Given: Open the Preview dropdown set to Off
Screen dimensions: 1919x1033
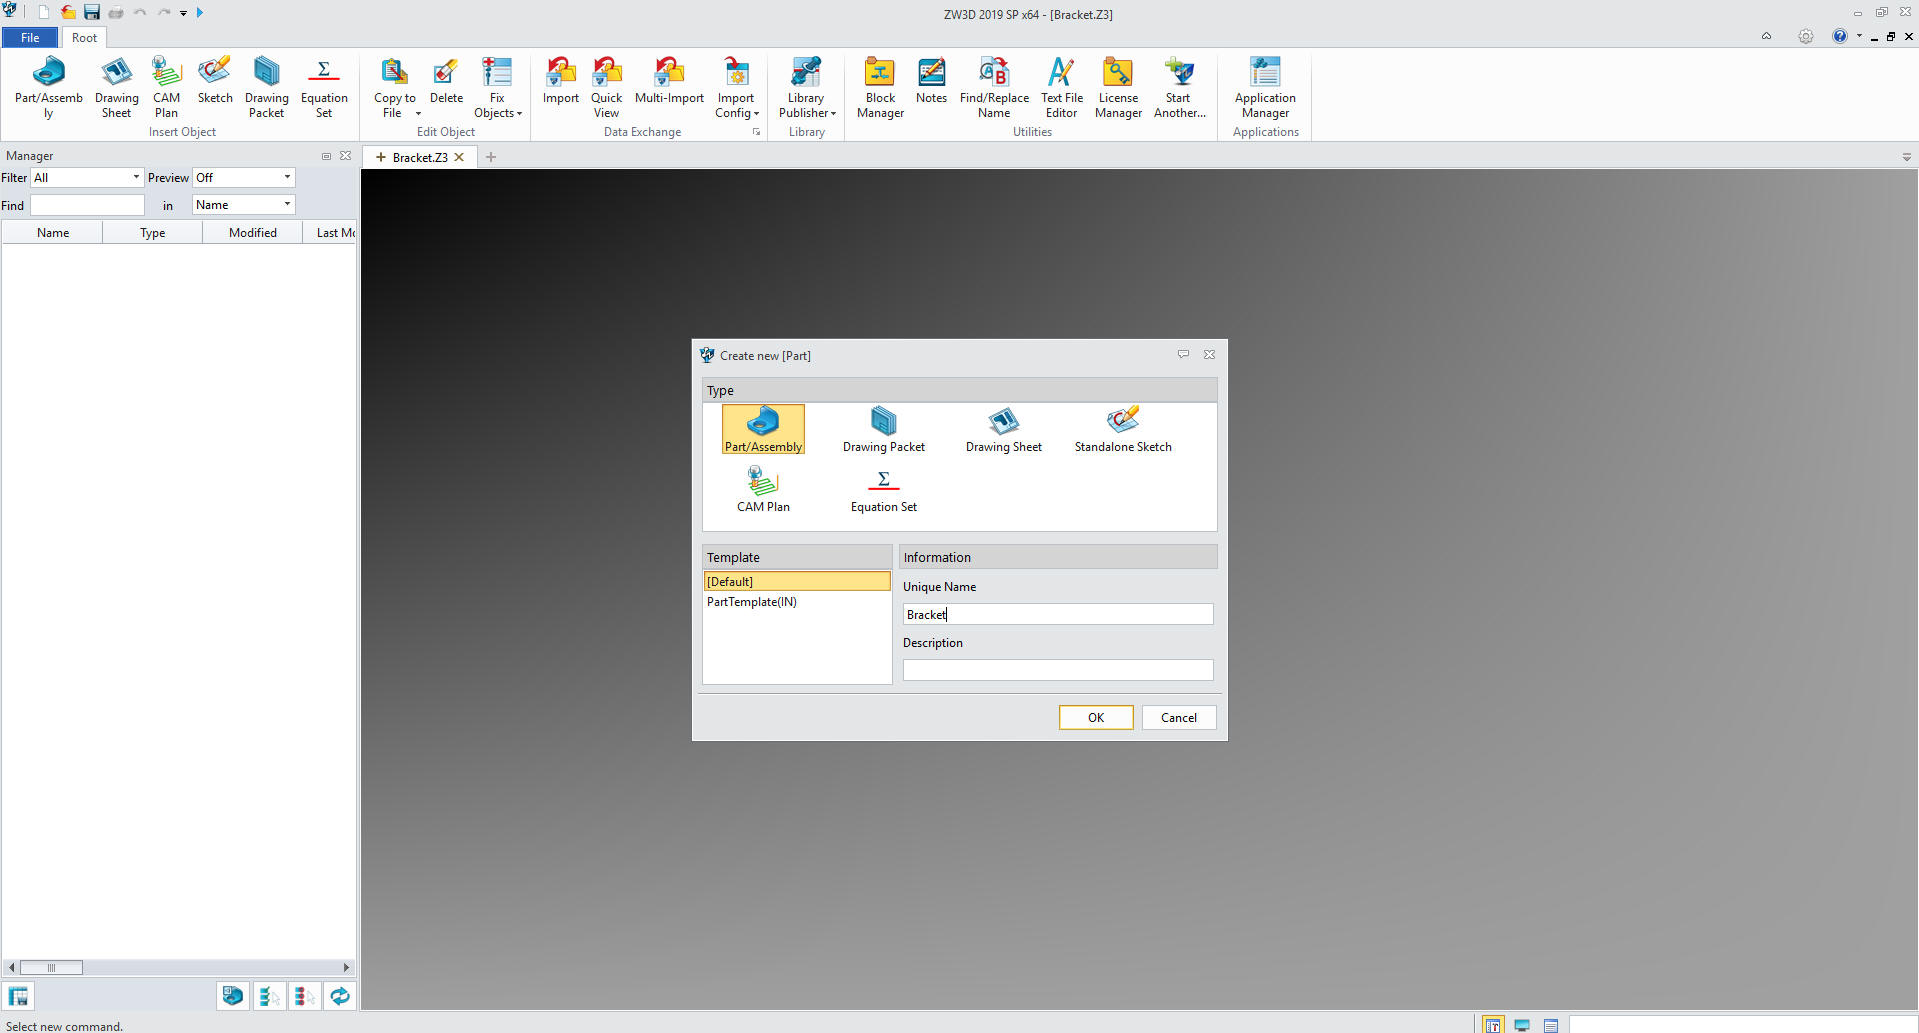Looking at the screenshot, I should pyautogui.click(x=243, y=177).
